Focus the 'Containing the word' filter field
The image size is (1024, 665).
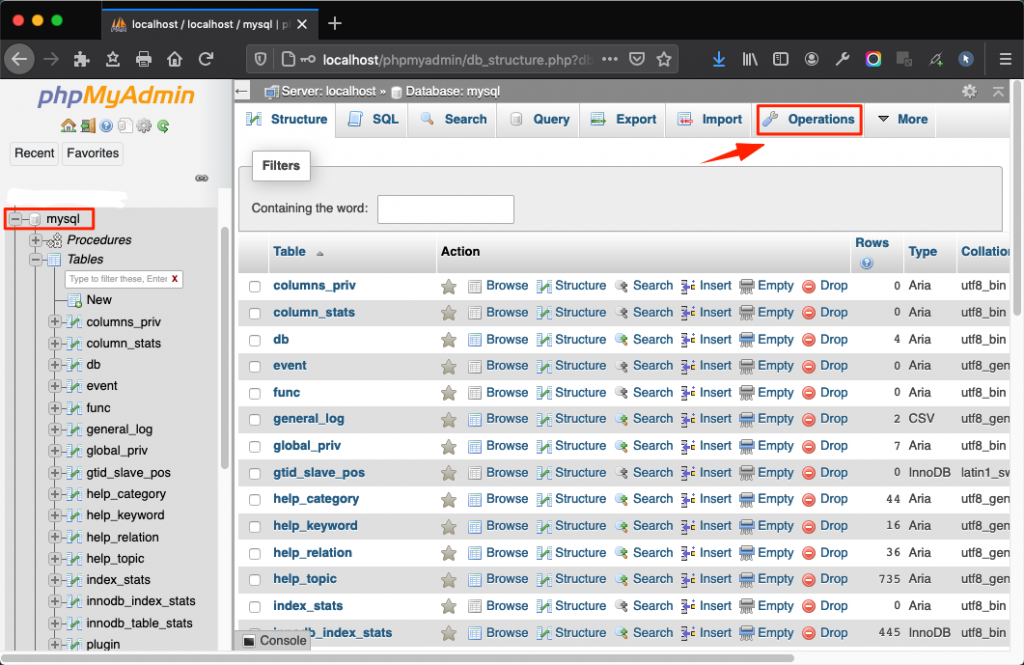click(445, 209)
